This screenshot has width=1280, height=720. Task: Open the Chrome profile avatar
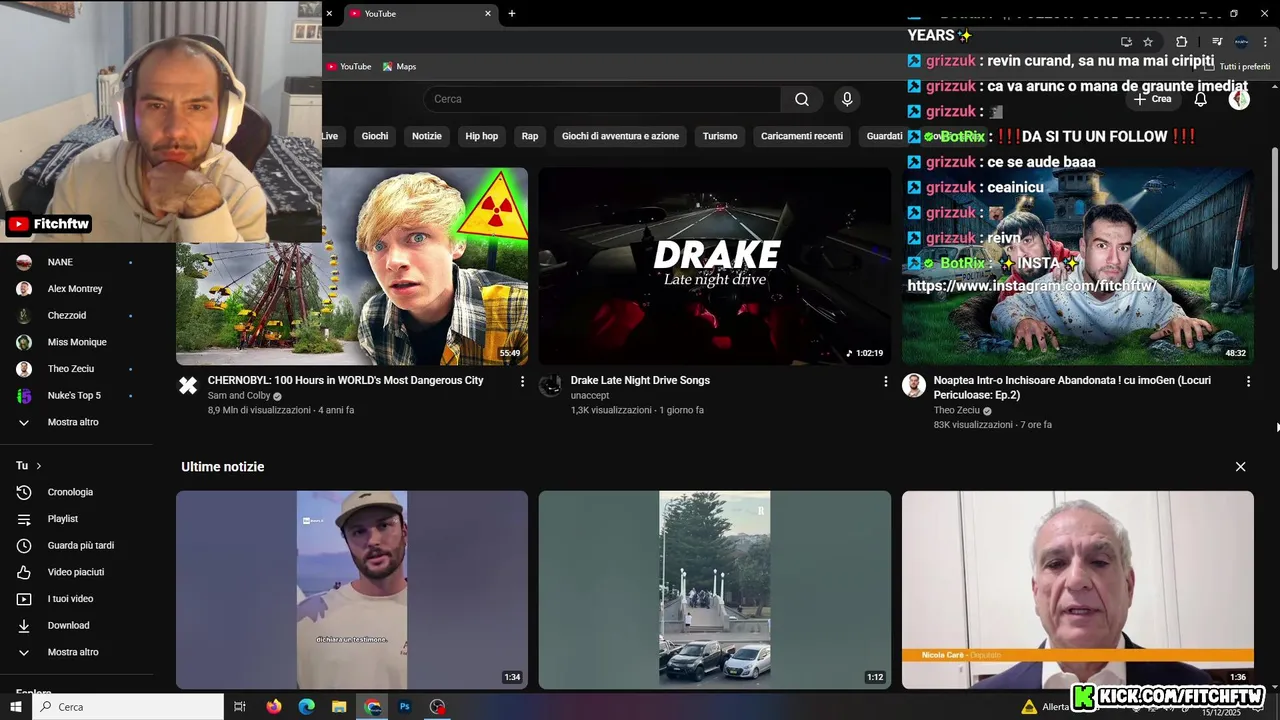[1241, 42]
